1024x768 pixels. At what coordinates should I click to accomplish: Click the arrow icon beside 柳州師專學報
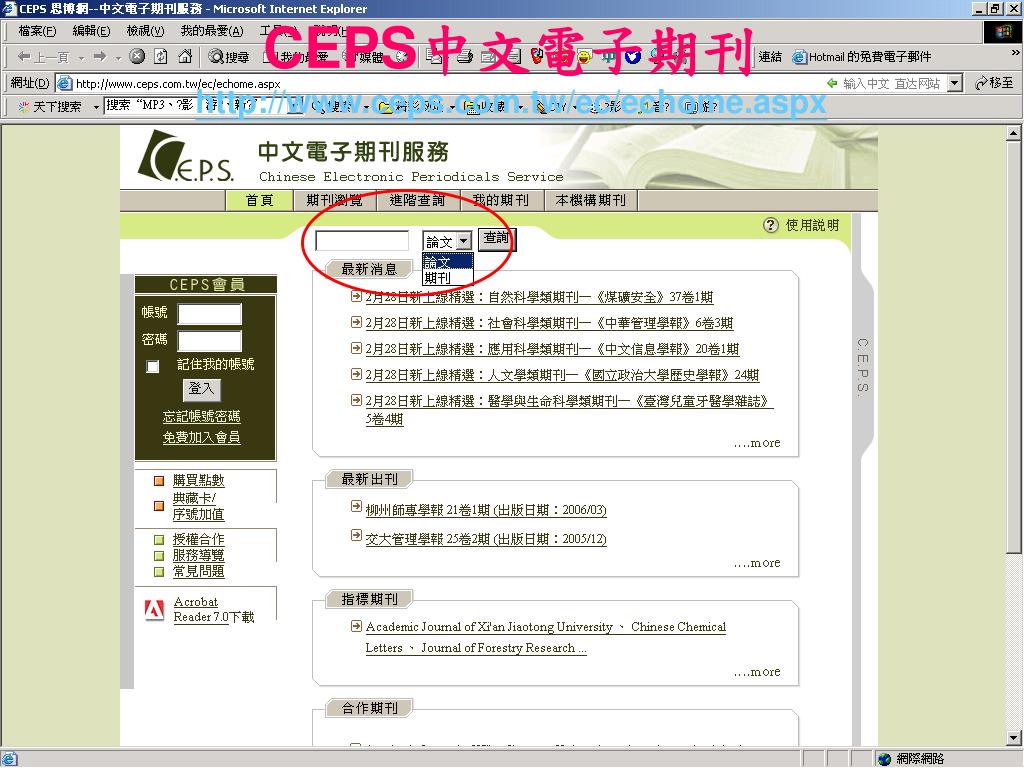click(x=356, y=506)
